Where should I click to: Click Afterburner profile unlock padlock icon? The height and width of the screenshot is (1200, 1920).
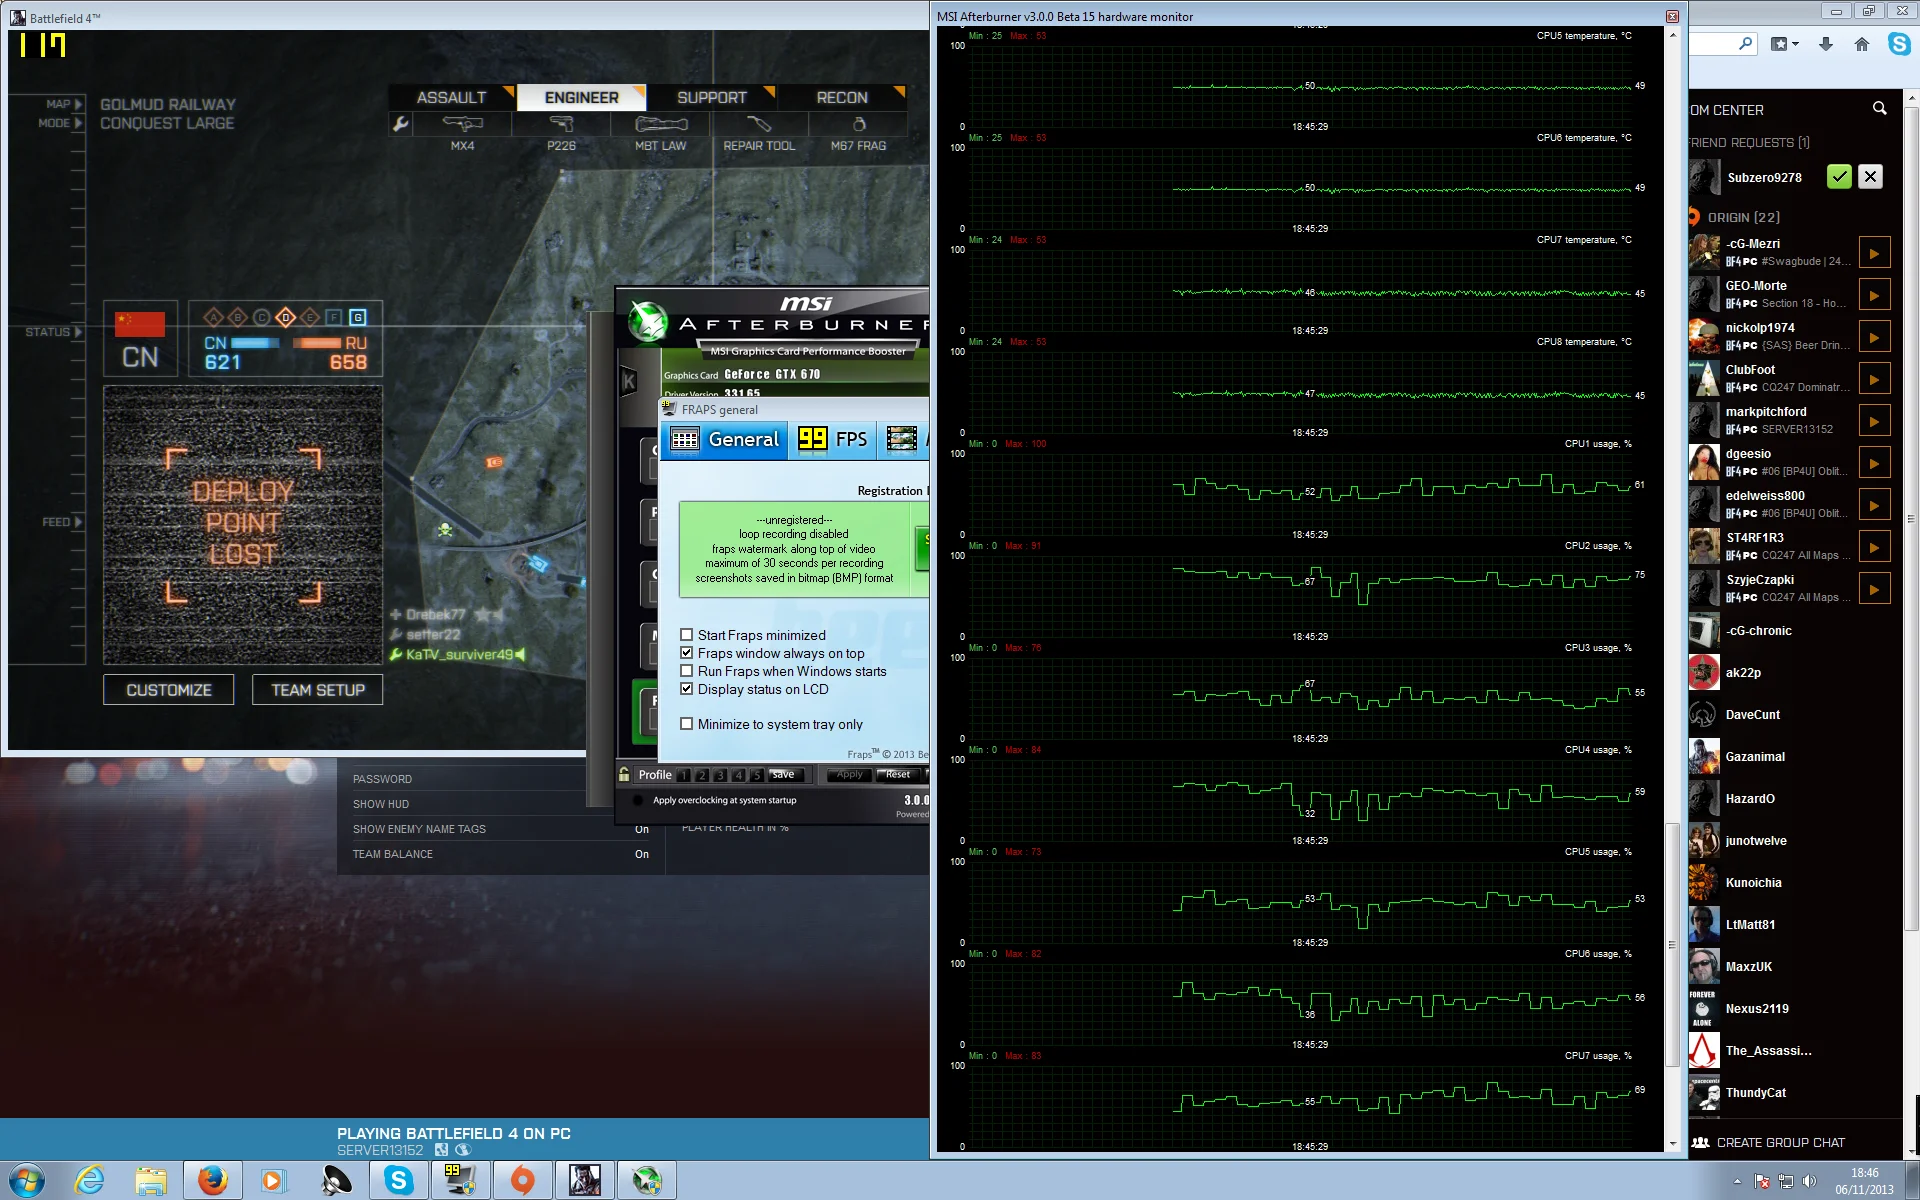pos(624,774)
